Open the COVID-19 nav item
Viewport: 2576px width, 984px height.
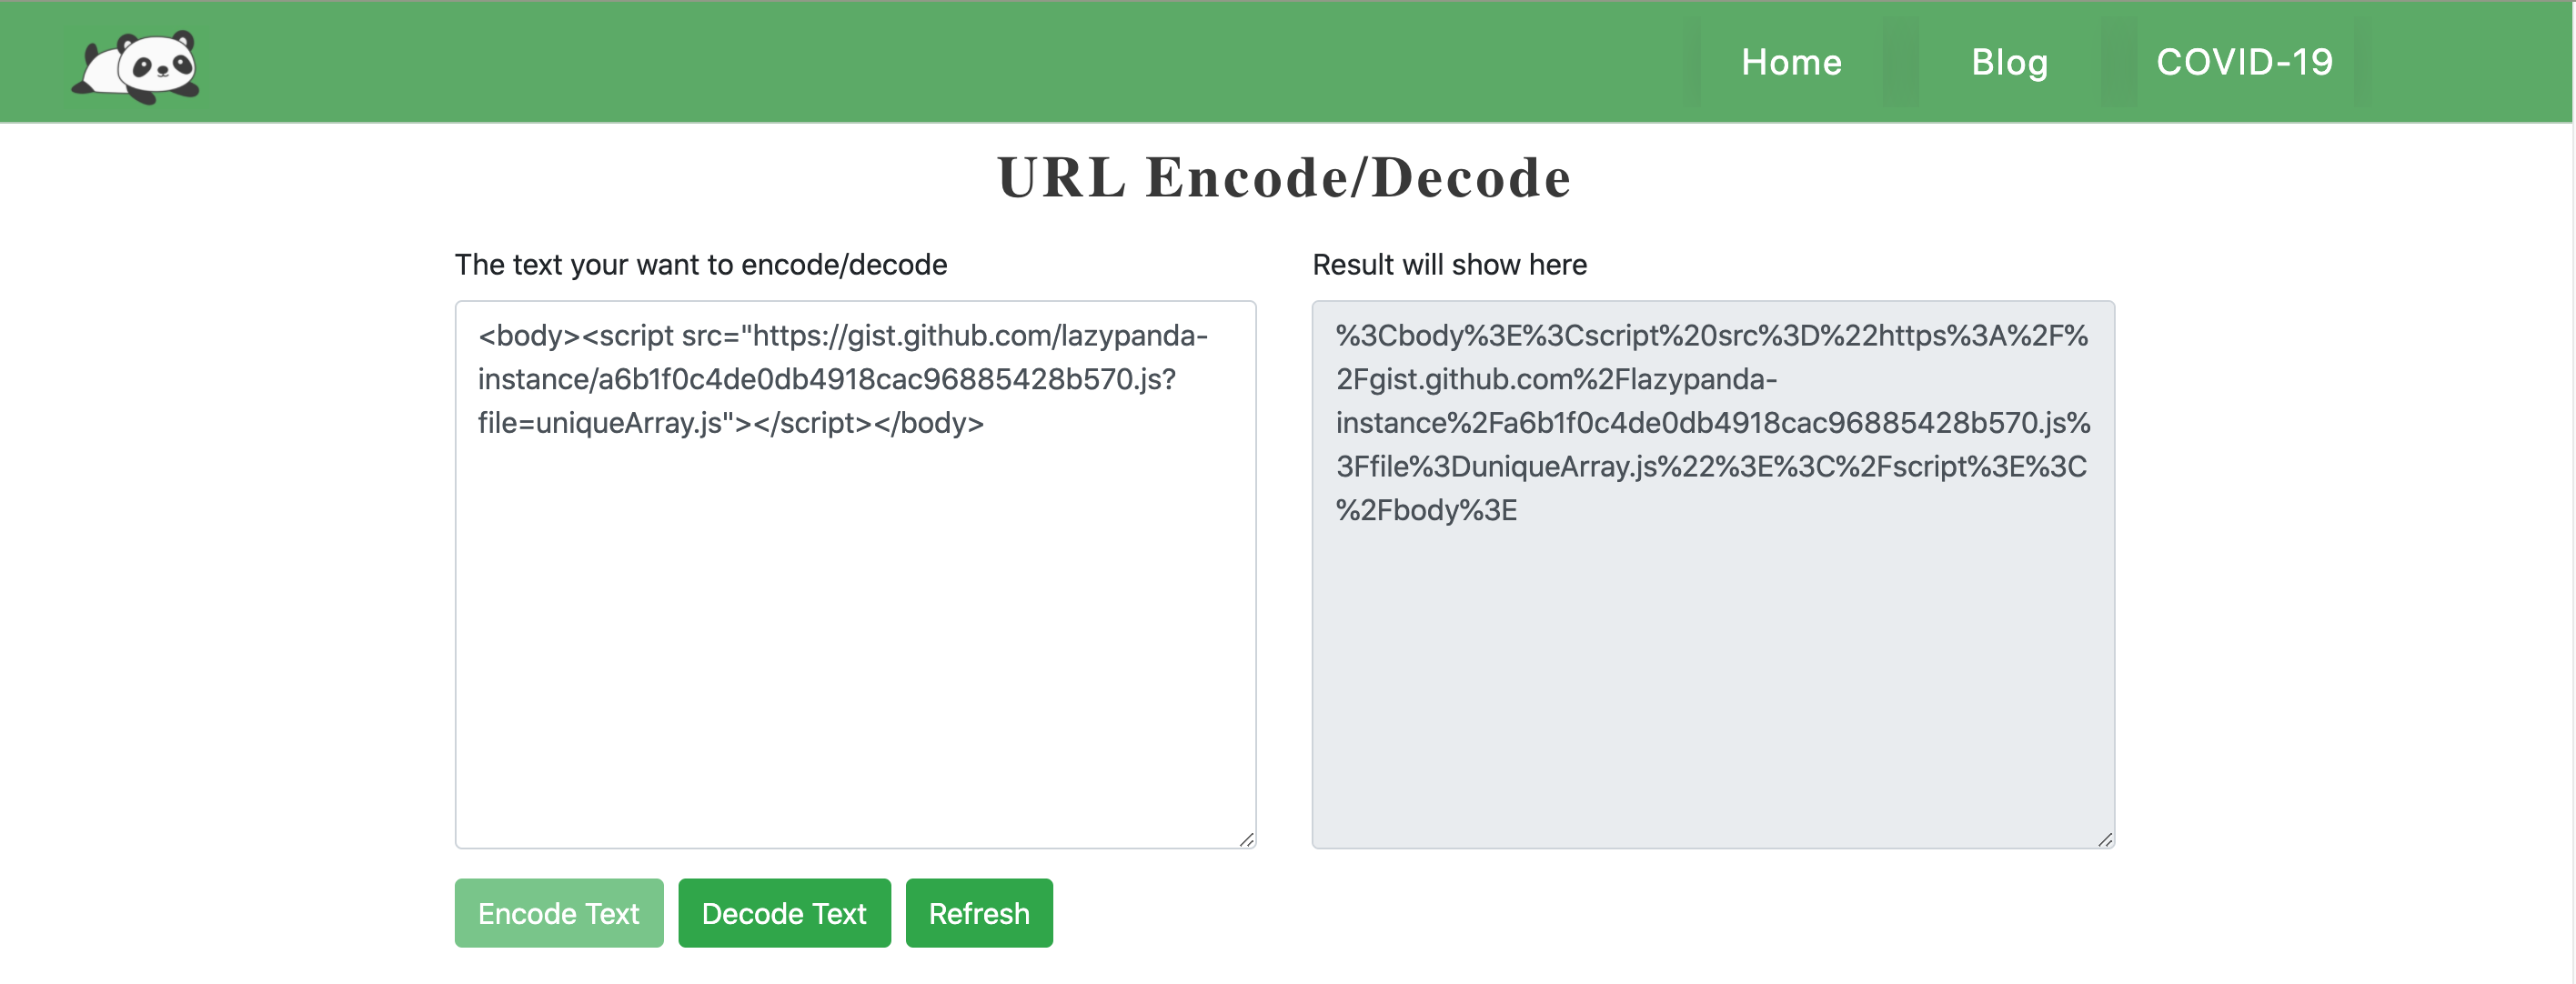click(2244, 62)
